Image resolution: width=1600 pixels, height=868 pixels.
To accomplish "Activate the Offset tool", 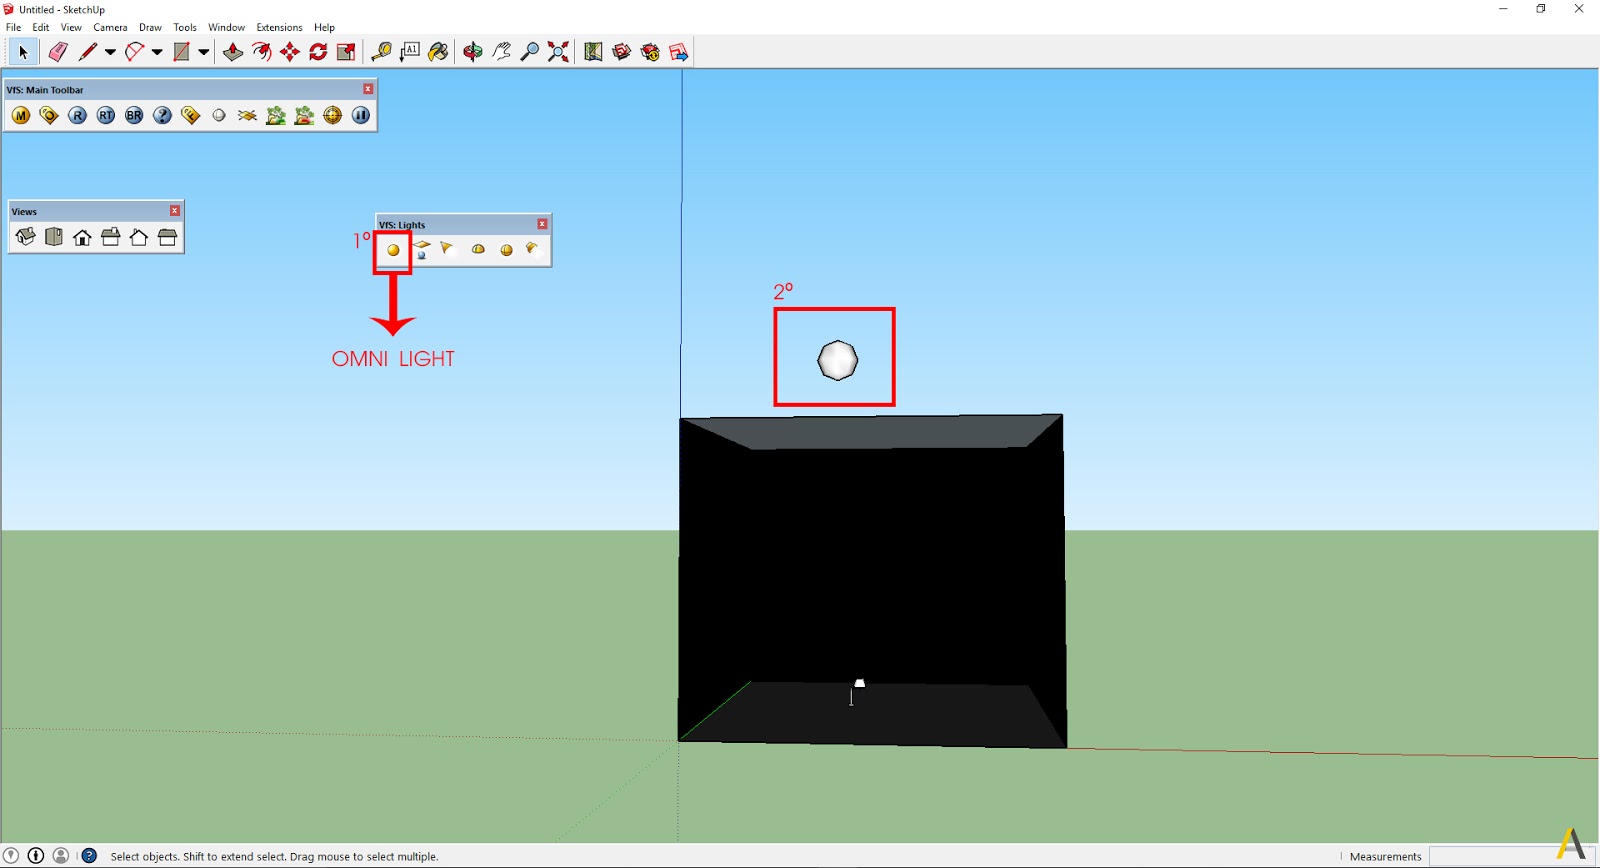I will [261, 52].
